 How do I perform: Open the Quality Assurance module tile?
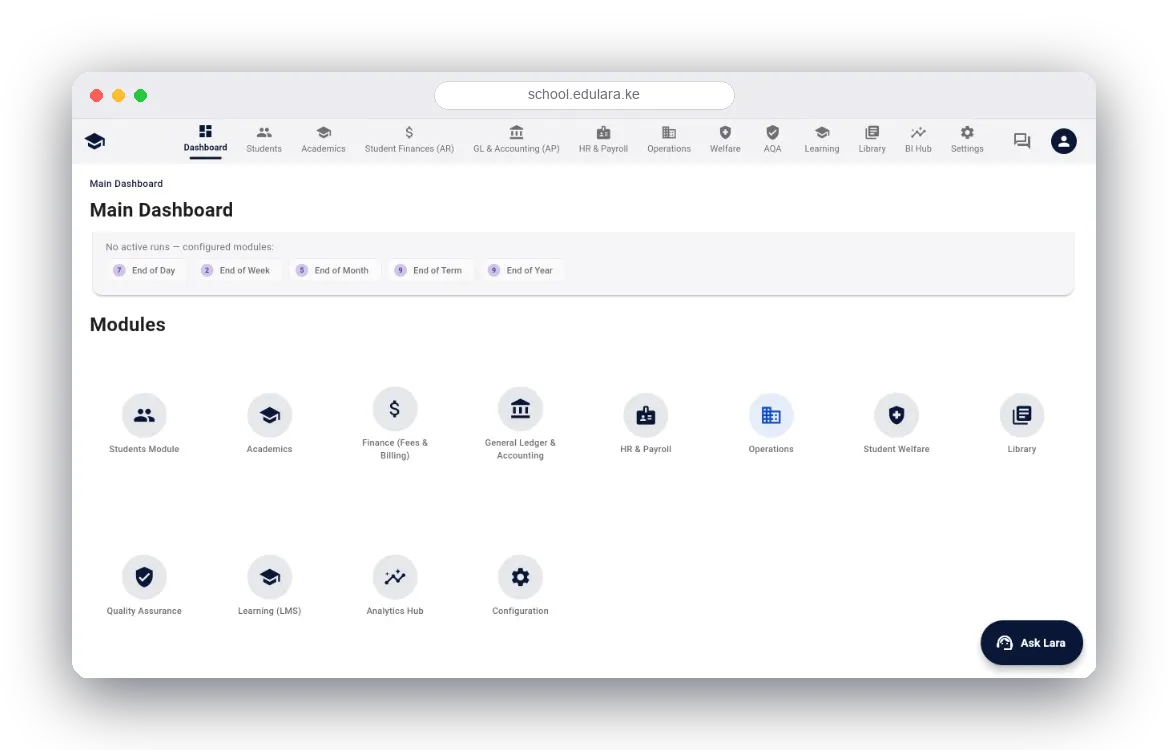click(144, 585)
